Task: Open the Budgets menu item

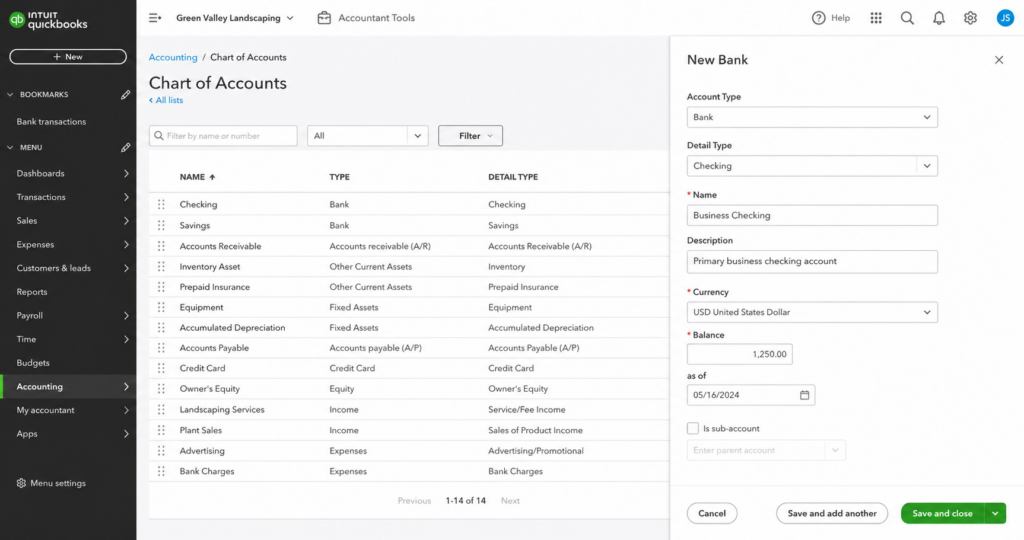Action: 69,363
